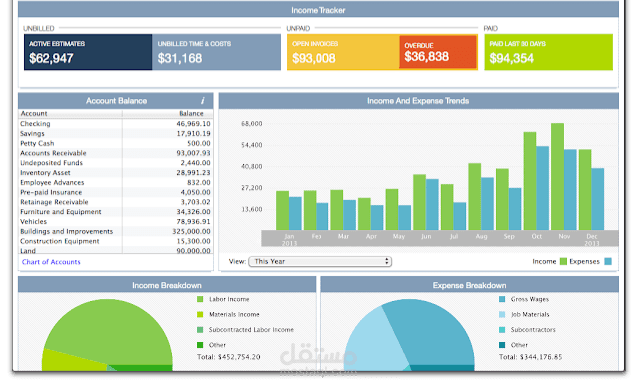Select the Active Estimates $62,947 tile
Screen dimensions: 638x386
coord(88,52)
